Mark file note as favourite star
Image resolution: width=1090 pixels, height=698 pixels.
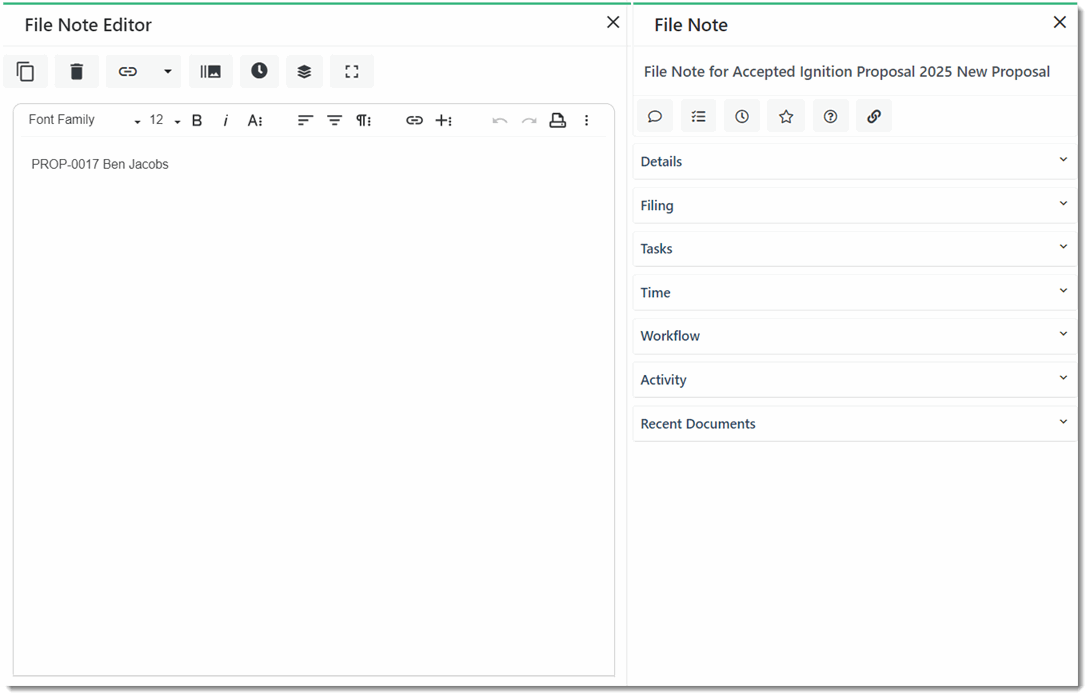(786, 116)
